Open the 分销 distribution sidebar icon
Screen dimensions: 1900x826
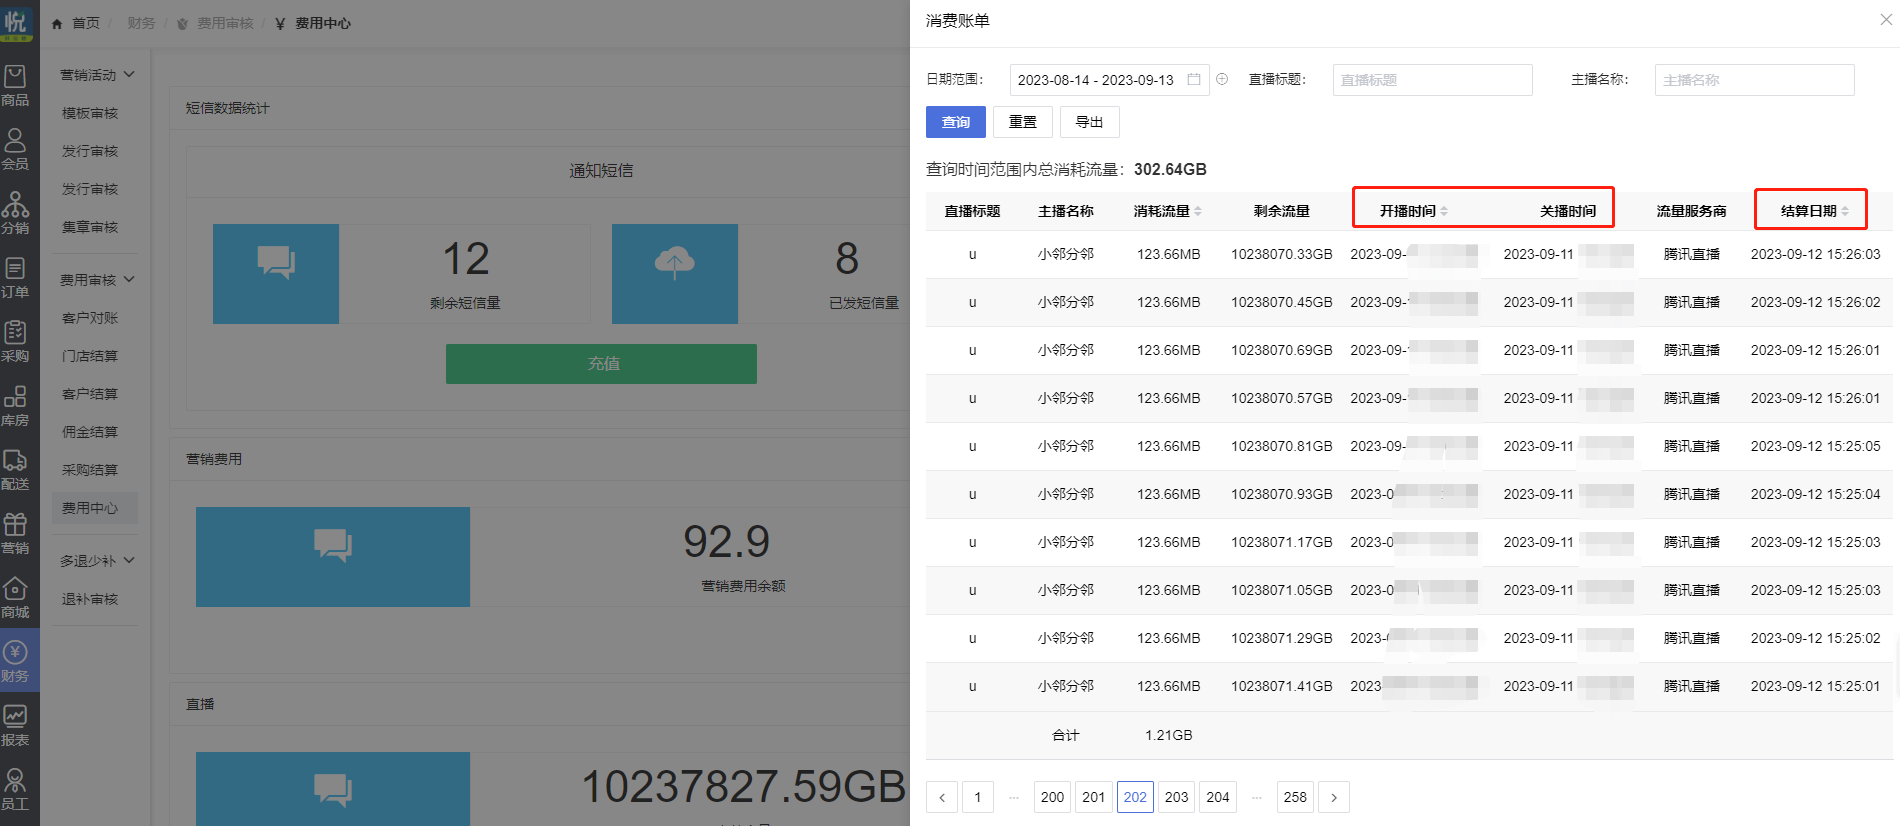[15, 213]
